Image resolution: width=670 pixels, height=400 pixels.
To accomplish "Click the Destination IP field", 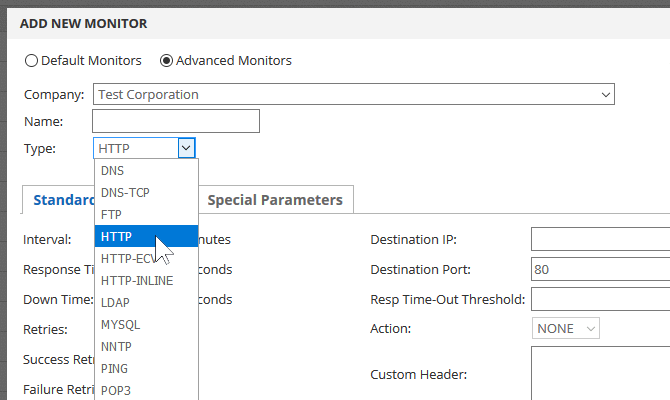I will 600,240.
